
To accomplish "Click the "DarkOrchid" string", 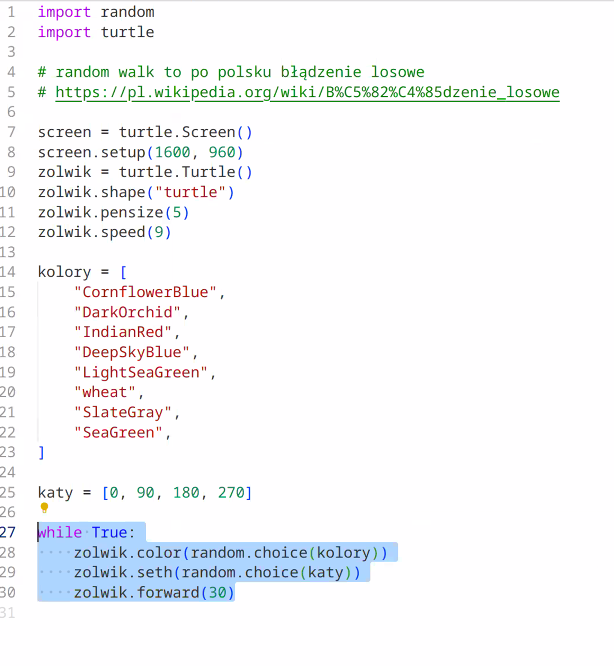I will 127,312.
